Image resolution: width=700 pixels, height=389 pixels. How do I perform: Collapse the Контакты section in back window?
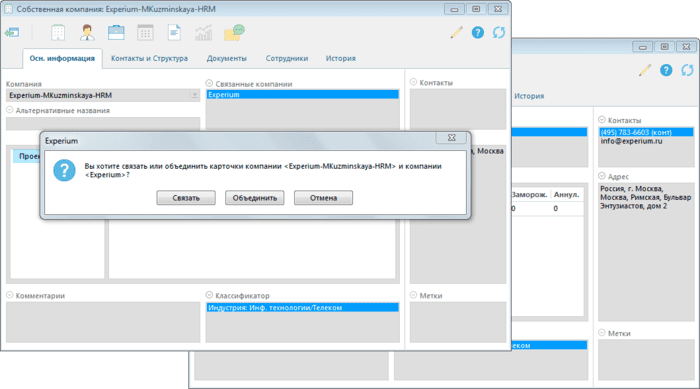pyautogui.click(x=602, y=120)
